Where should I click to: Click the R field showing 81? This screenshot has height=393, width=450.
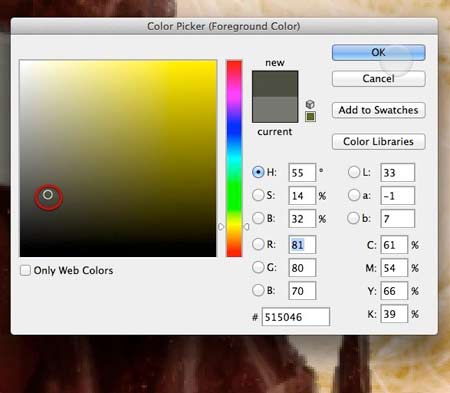pos(302,245)
